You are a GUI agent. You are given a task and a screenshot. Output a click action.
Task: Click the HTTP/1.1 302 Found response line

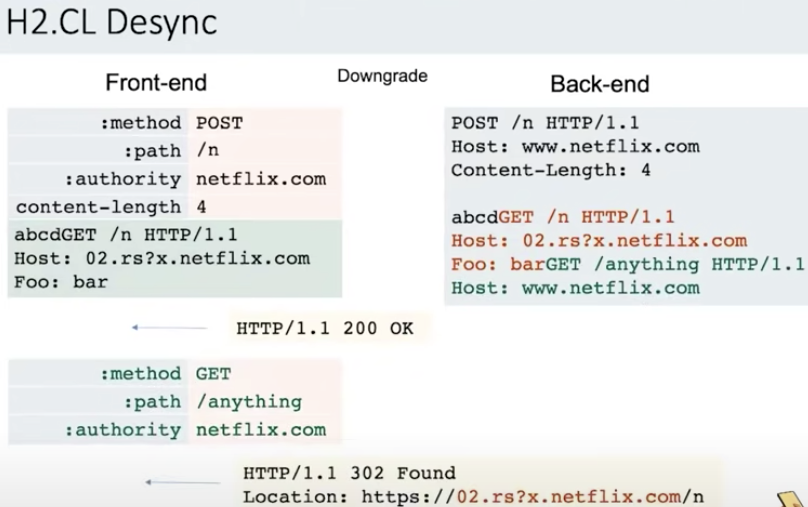coord(349,473)
